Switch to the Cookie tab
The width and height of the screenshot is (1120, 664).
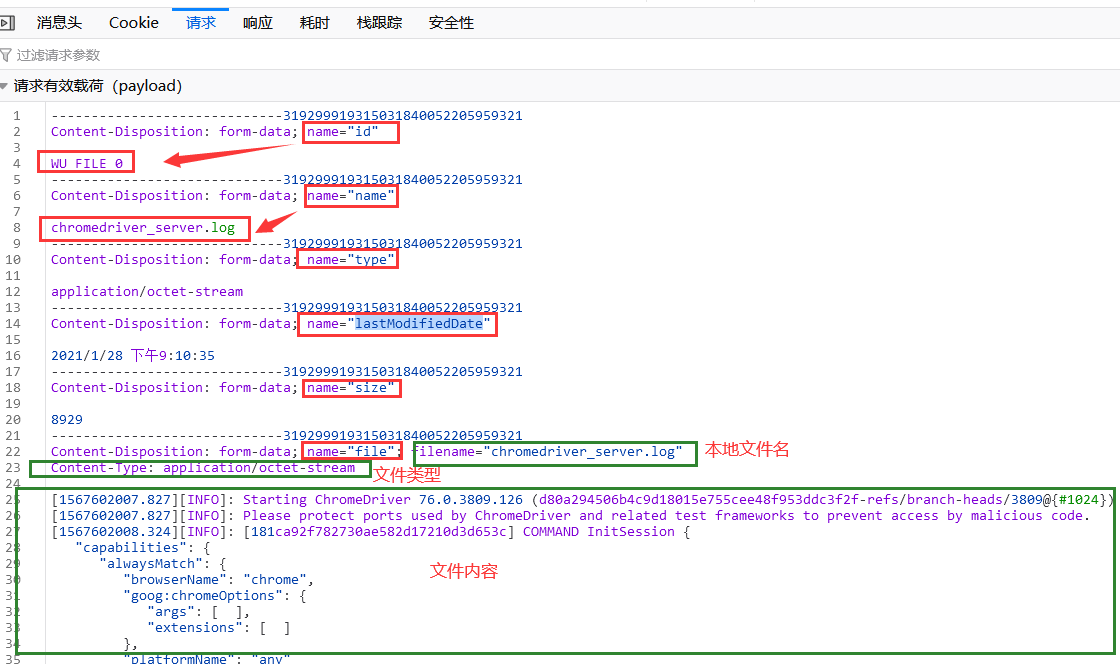click(134, 22)
